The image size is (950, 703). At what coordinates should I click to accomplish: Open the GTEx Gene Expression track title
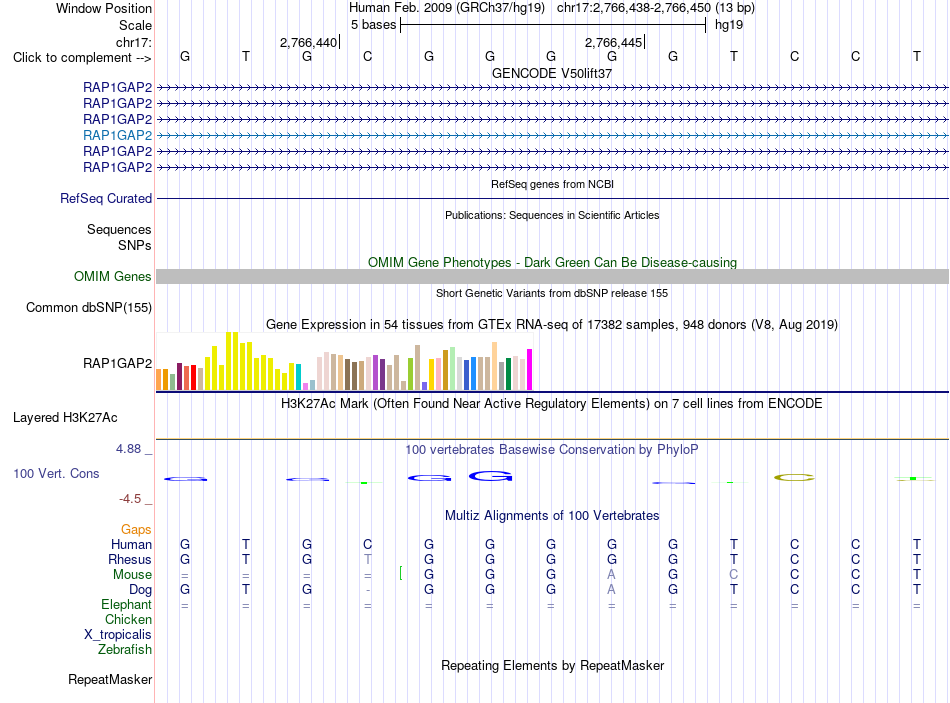pos(552,325)
